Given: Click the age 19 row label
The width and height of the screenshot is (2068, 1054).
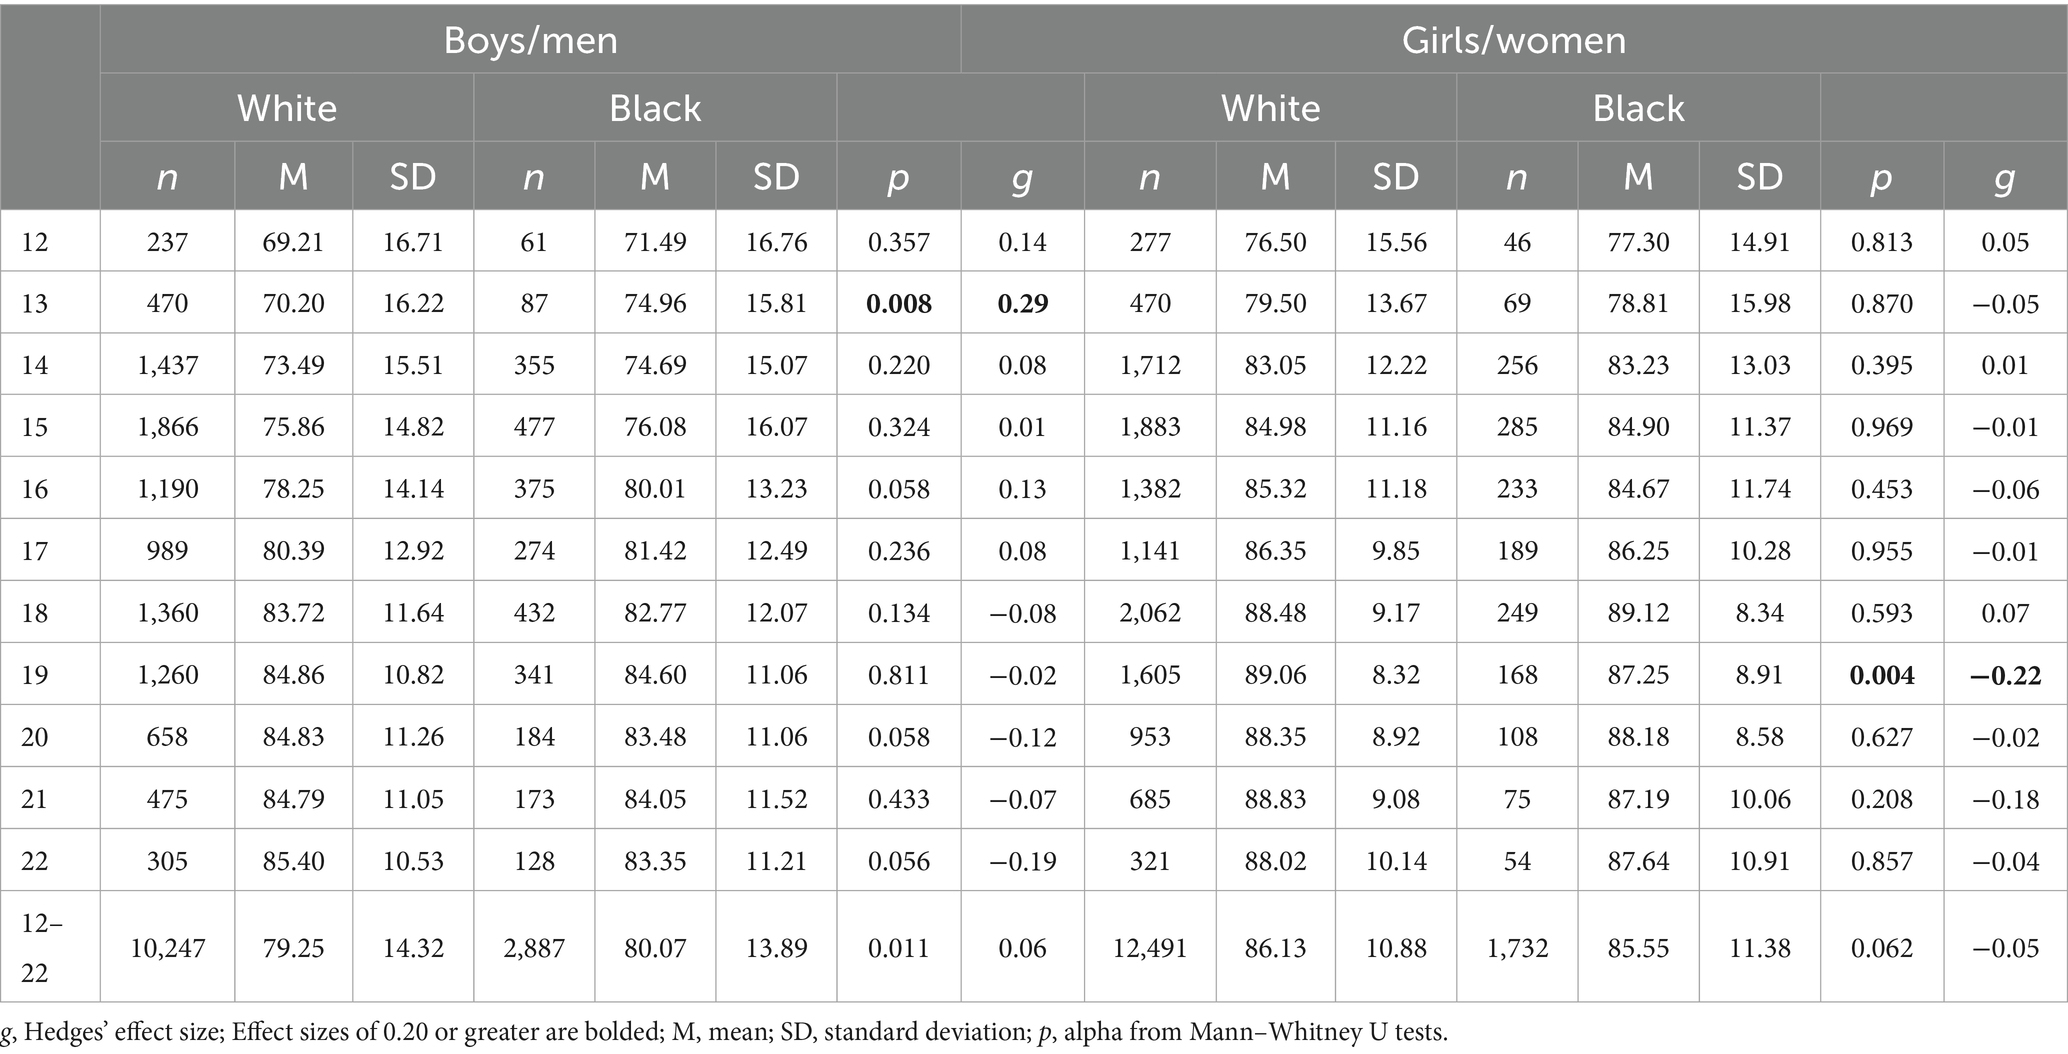Looking at the screenshot, I should coord(35,675).
